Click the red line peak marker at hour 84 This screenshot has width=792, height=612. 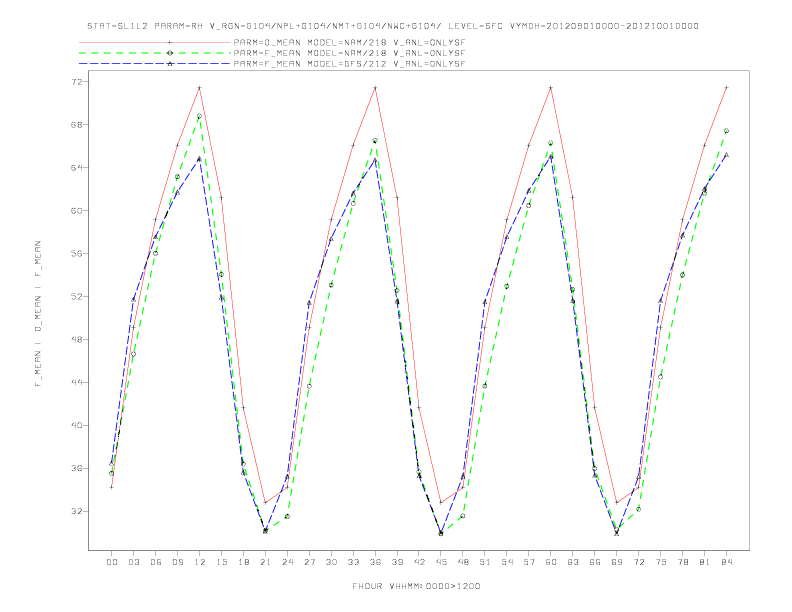click(x=726, y=87)
